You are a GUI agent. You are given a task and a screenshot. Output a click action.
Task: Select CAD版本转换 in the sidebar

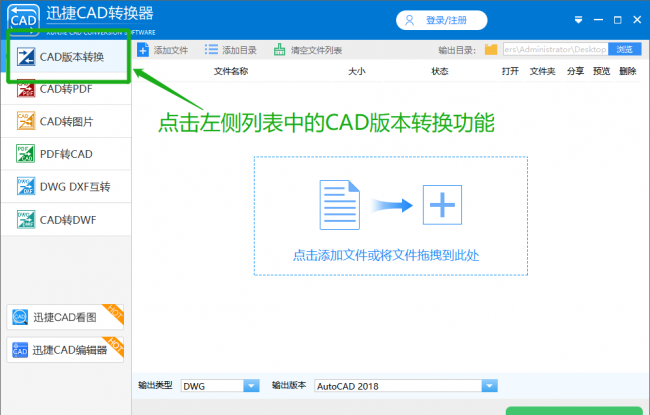point(66,57)
